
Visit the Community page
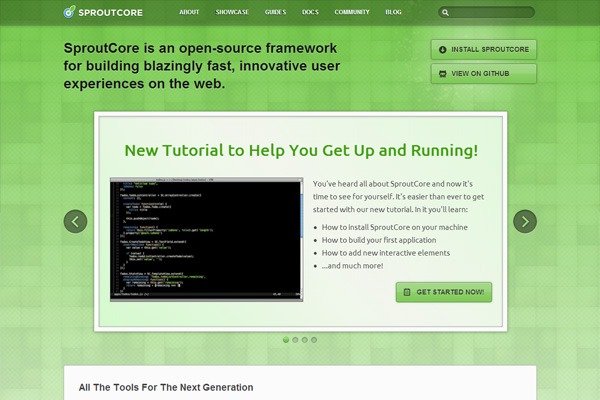pos(352,14)
